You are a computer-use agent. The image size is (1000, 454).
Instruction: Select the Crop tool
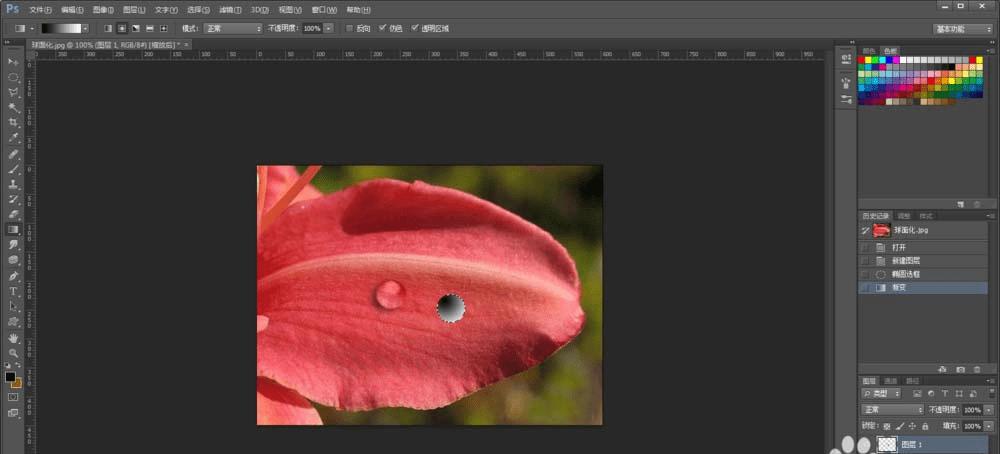click(14, 122)
